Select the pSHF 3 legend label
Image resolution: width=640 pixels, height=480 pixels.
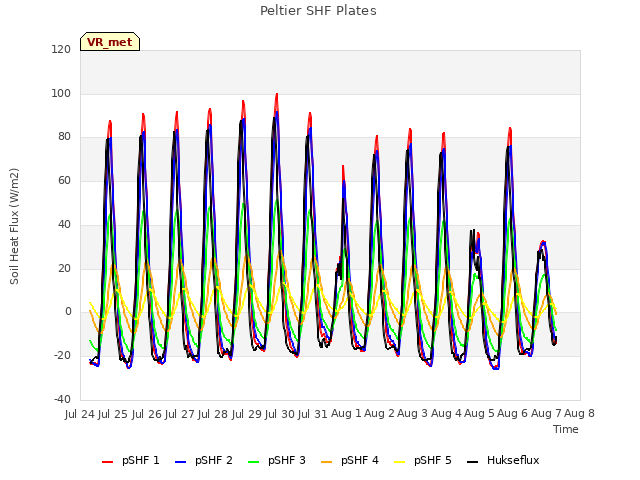click(287, 460)
